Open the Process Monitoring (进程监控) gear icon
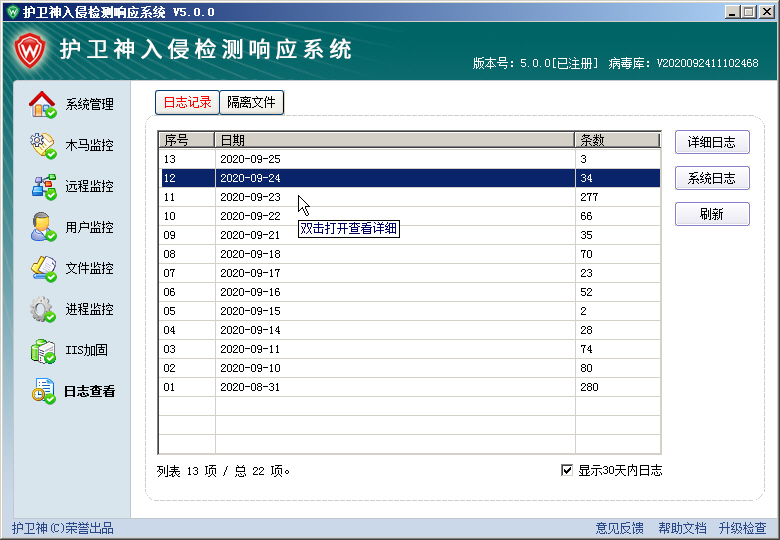Viewport: 780px width, 540px height. [42, 309]
